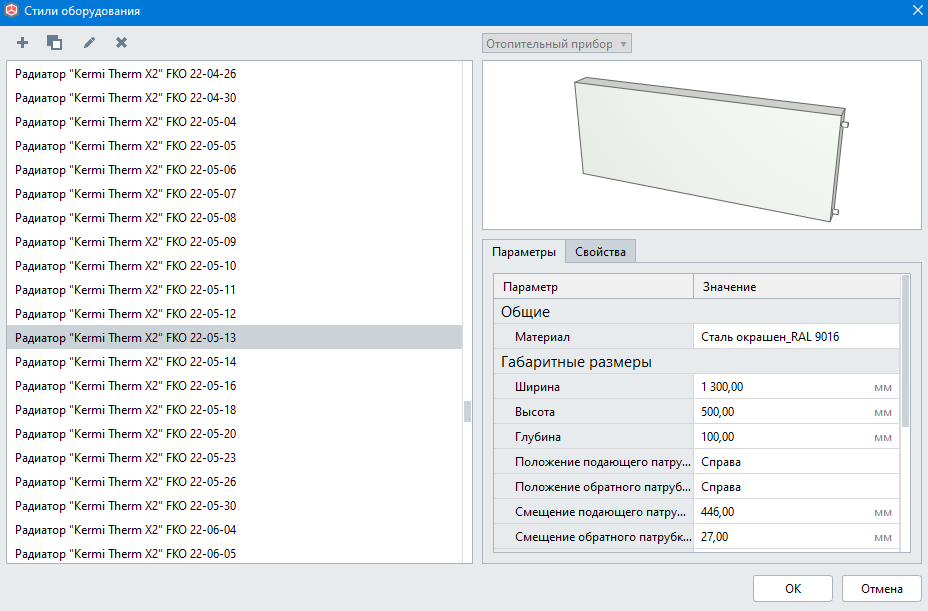
Task: Select radiator FKO 22-05-16
Action: [x=234, y=385]
